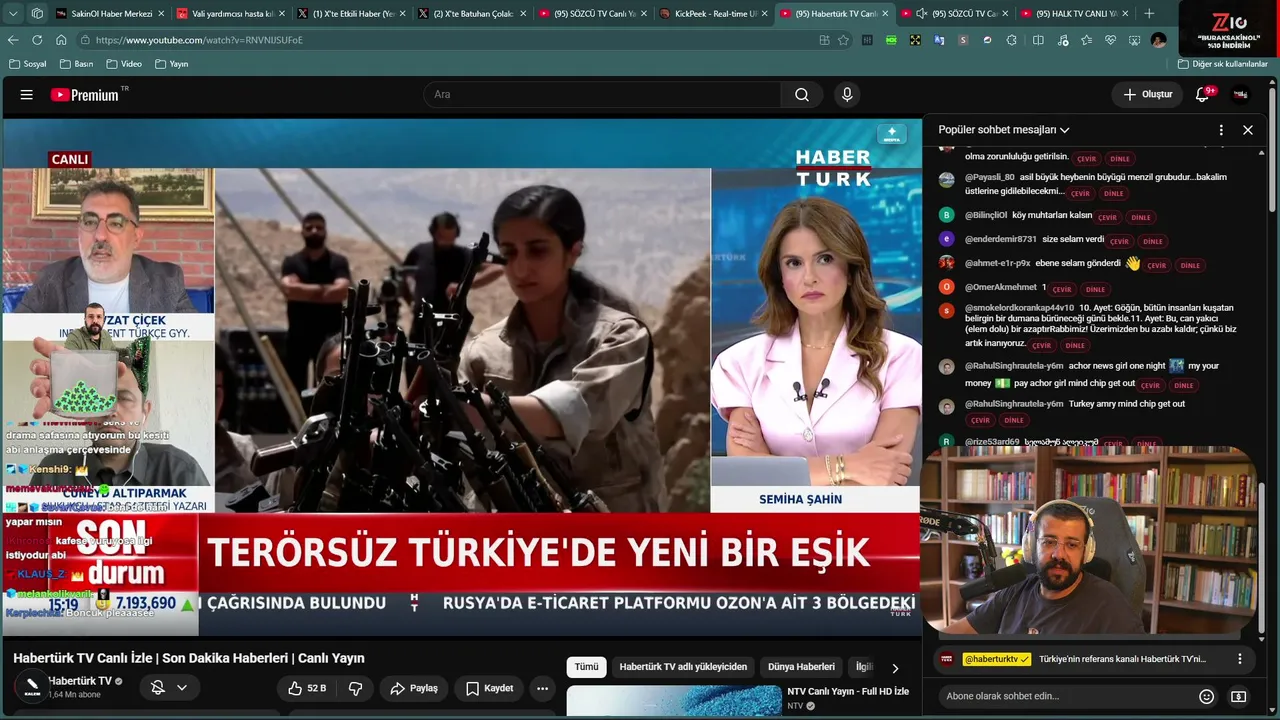Like the Habertürk live video
The image size is (1280, 720).
307,688
